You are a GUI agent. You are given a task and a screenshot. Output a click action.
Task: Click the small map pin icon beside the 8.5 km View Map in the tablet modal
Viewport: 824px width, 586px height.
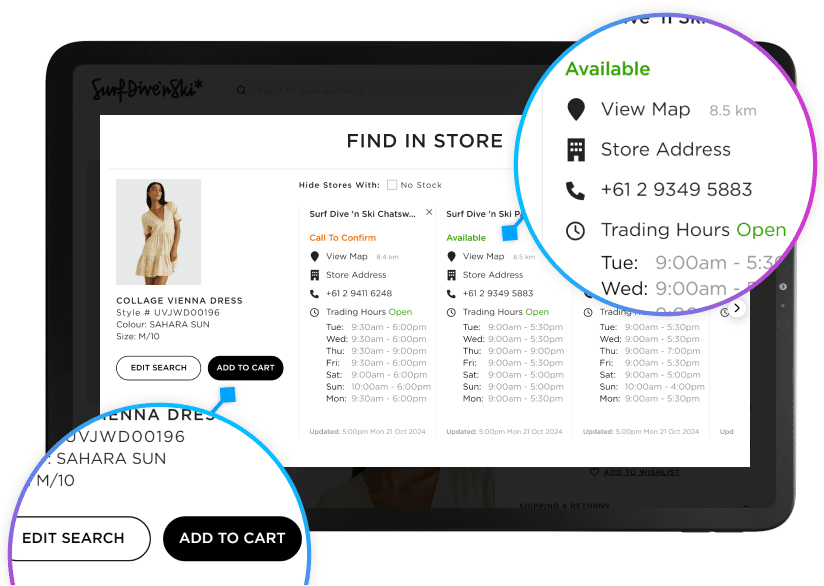click(x=451, y=256)
